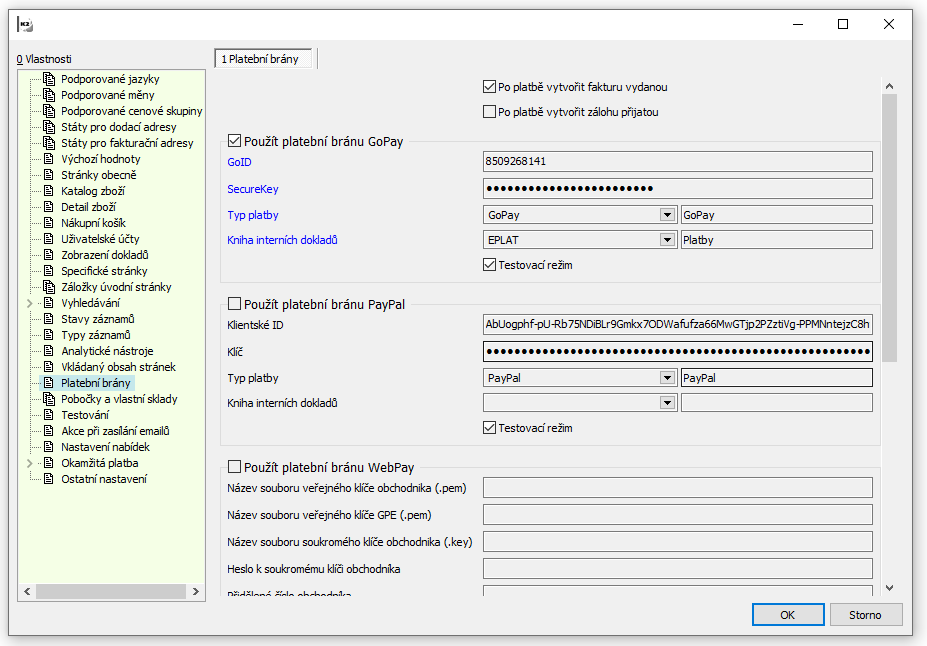This screenshot has width=927, height=646.
Task: Click Heslo k soukromému klíči obchodníka field
Action: tap(678, 569)
